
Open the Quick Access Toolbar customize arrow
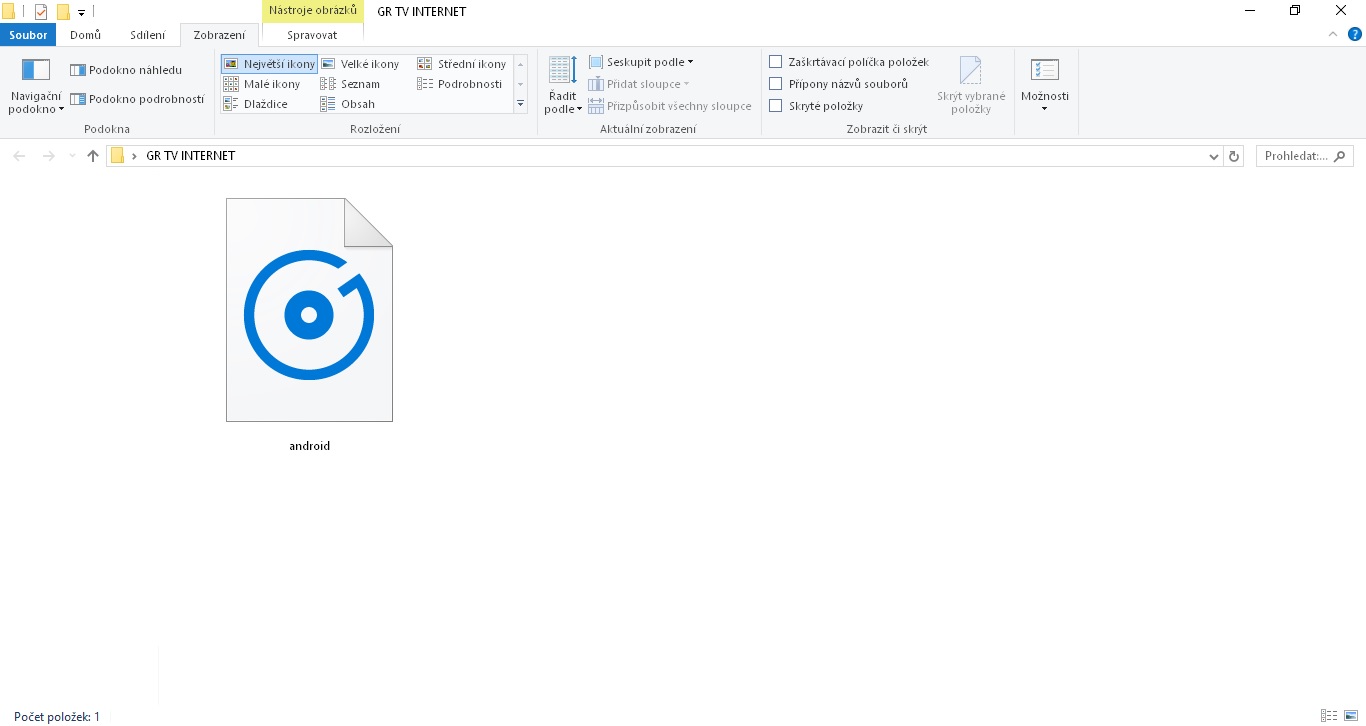[x=81, y=13]
